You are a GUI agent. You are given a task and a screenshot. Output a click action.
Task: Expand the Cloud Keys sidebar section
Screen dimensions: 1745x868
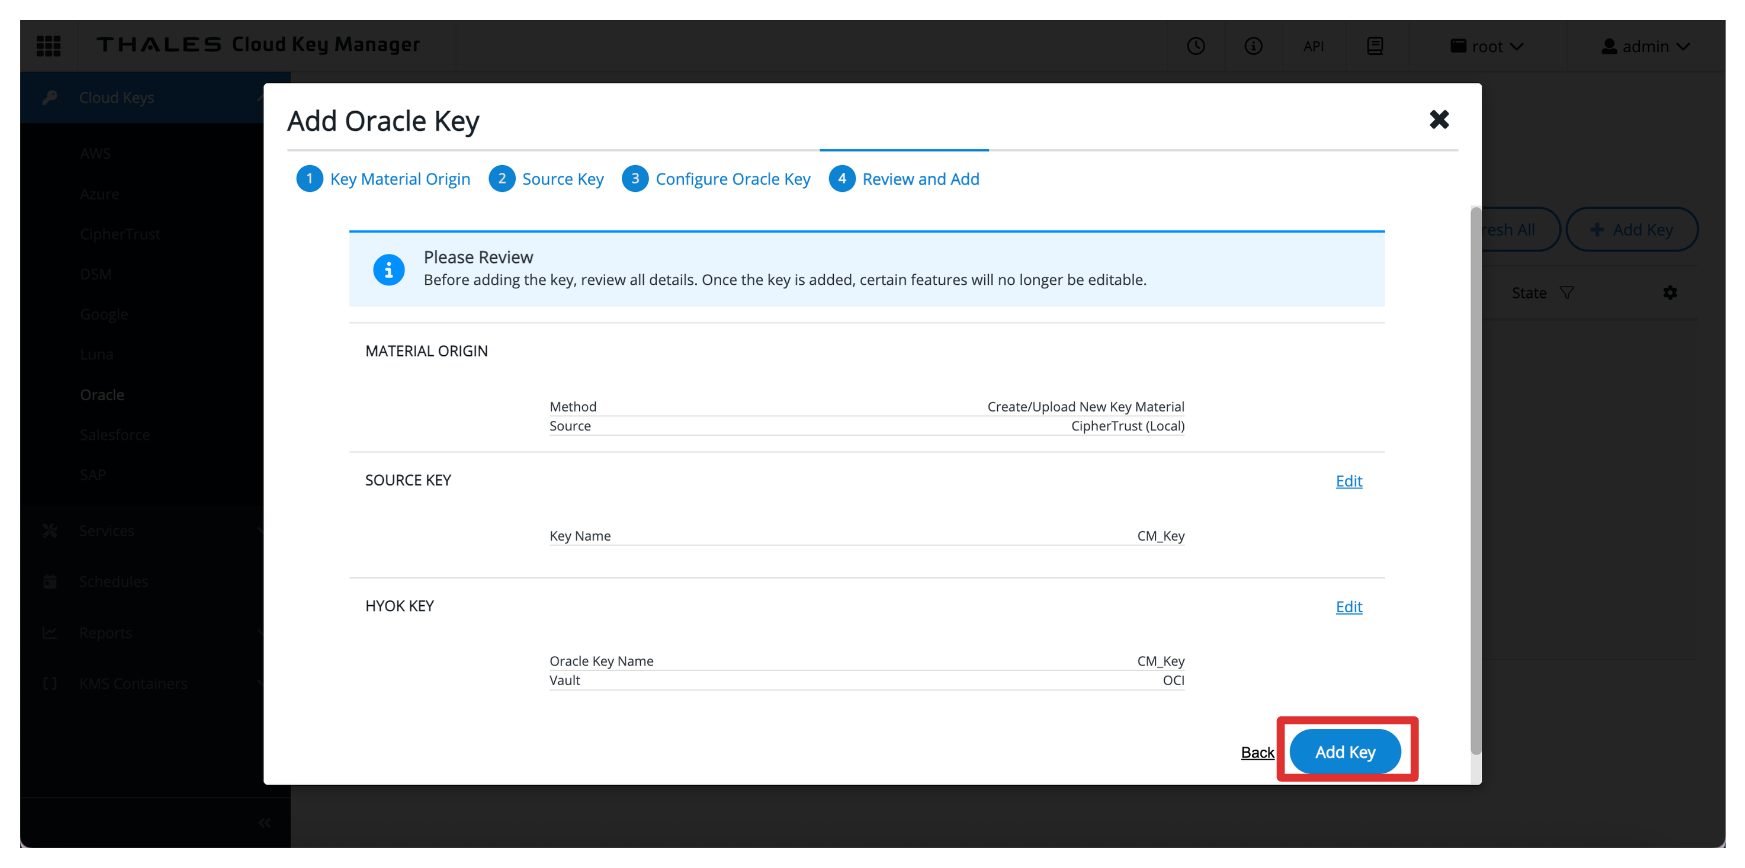117,98
